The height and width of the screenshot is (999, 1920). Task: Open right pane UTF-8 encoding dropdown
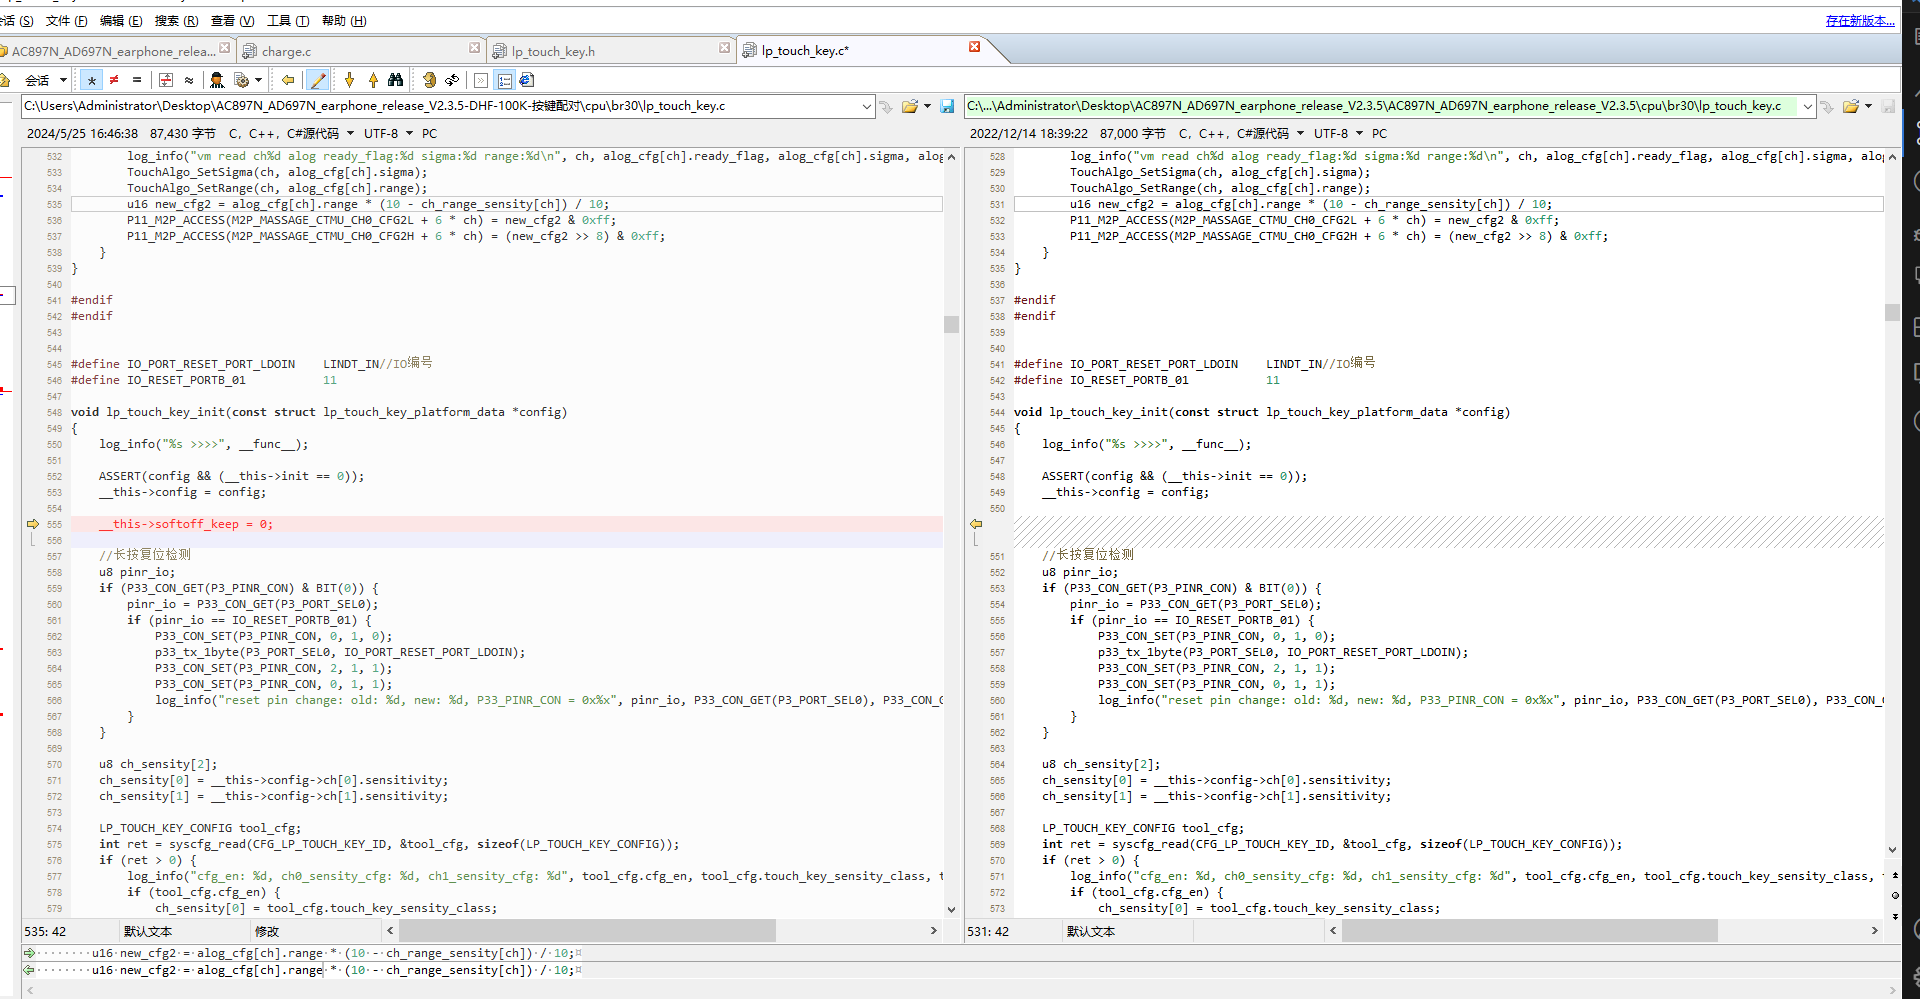coord(1338,134)
